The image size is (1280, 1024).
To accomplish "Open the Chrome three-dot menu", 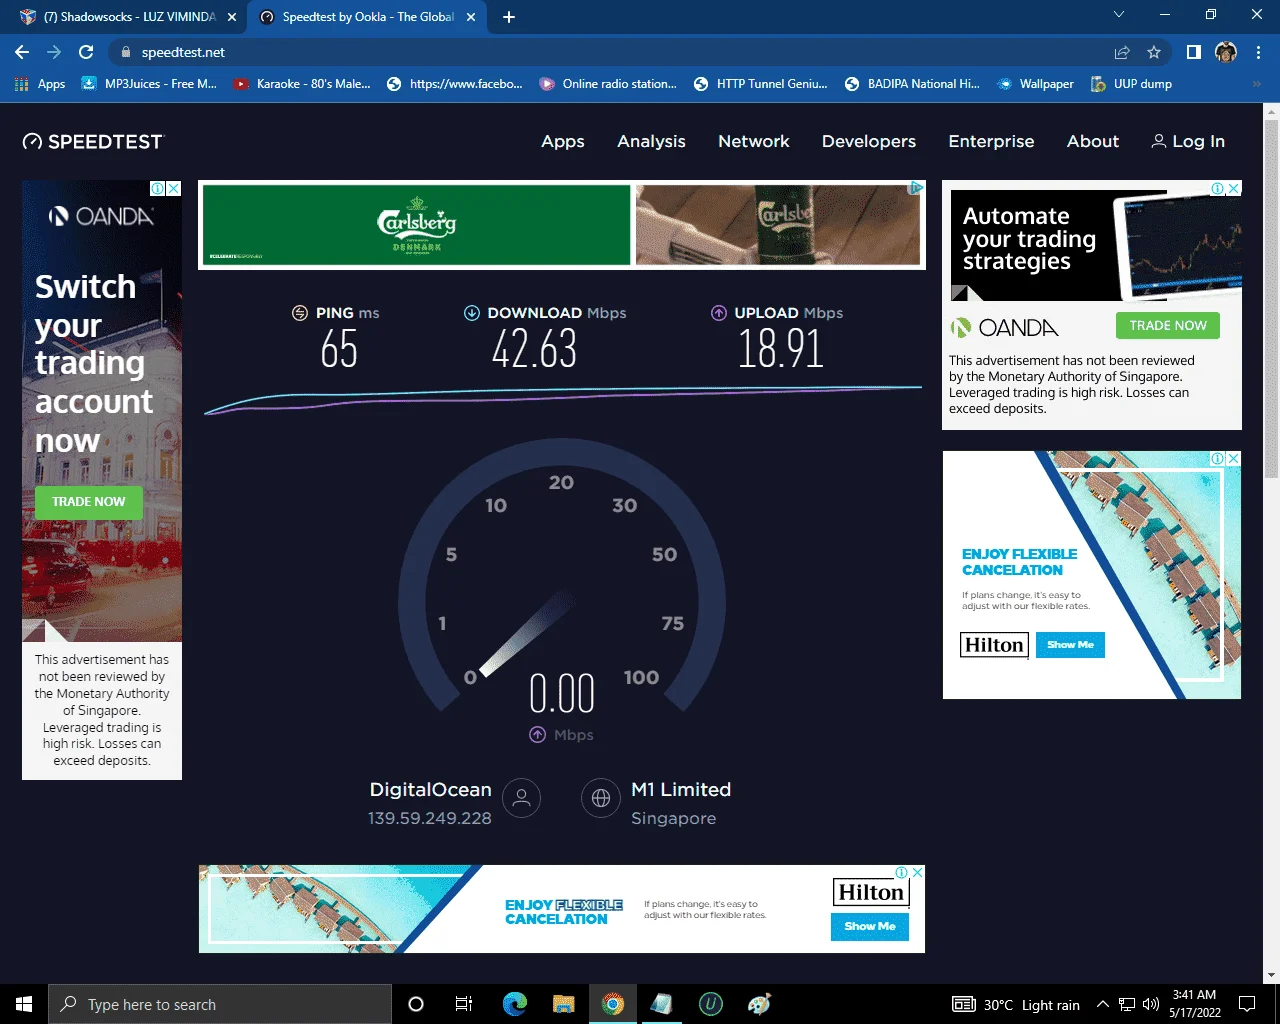I will tap(1258, 52).
